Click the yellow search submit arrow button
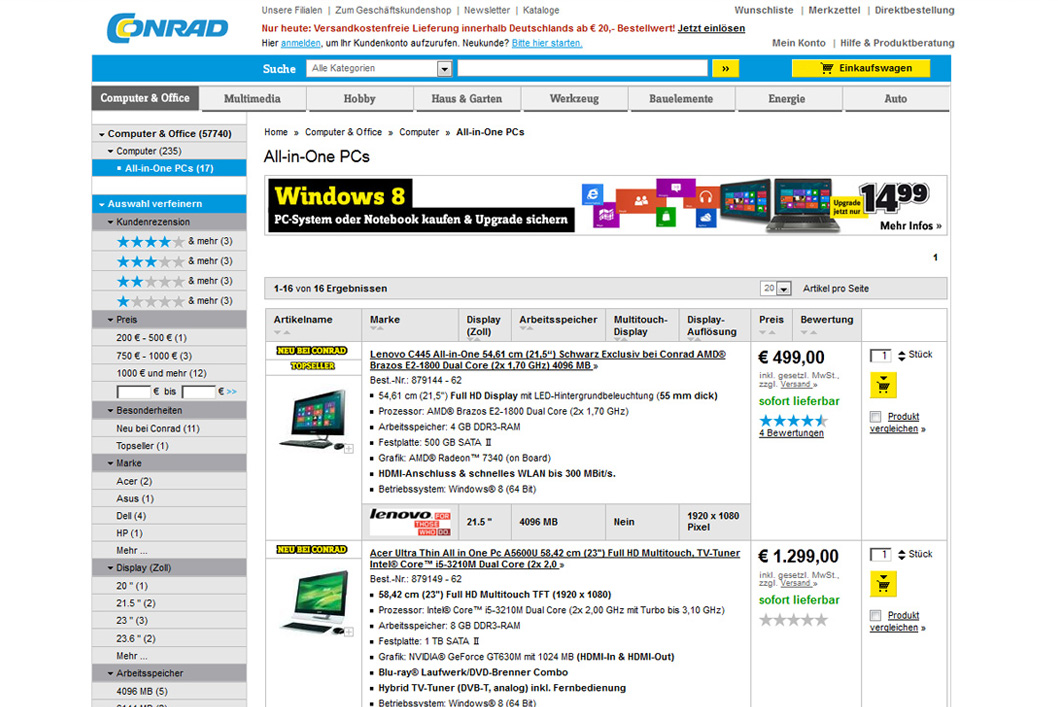 pyautogui.click(x=725, y=68)
